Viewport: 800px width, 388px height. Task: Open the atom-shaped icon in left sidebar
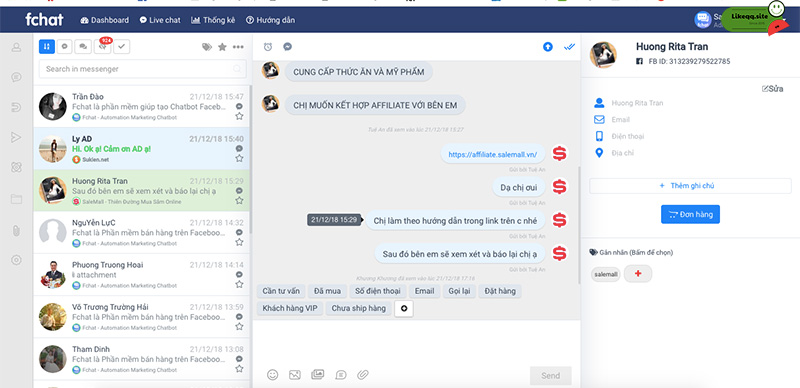pyautogui.click(x=16, y=167)
